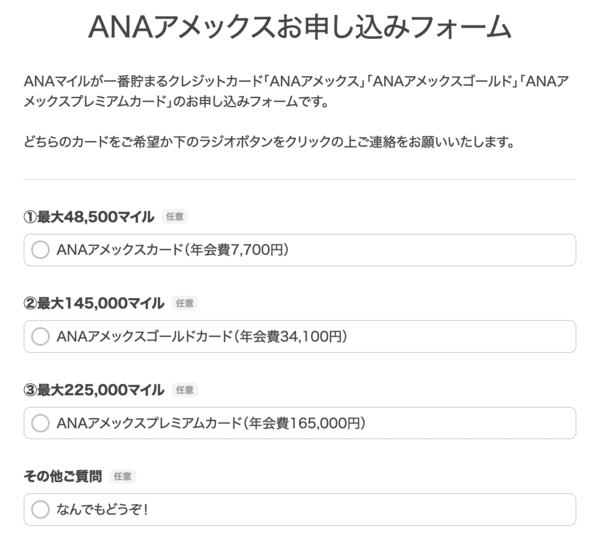Click the instruction text starting with どちらのカードをご希望か
600x539 pixels.
click(269, 142)
